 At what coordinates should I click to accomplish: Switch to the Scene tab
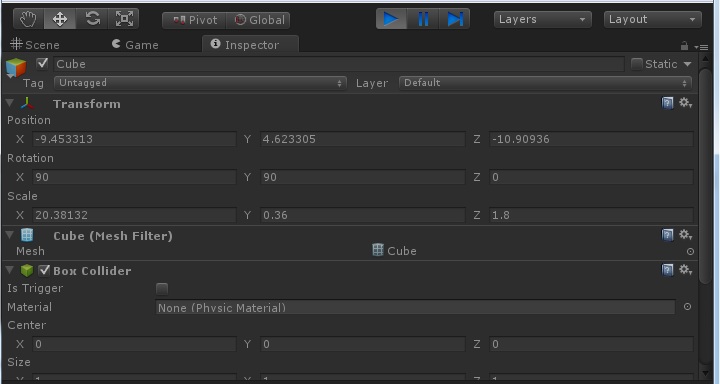[35, 45]
